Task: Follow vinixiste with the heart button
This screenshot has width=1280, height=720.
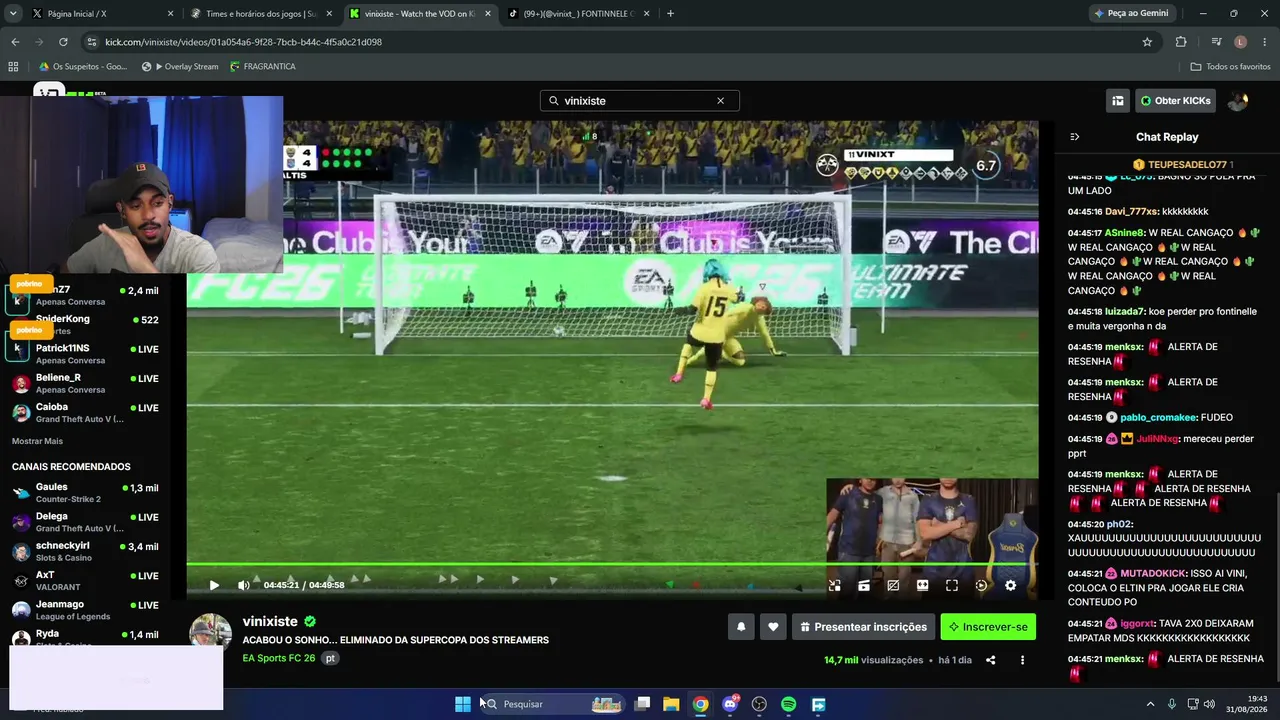Action: point(773,627)
